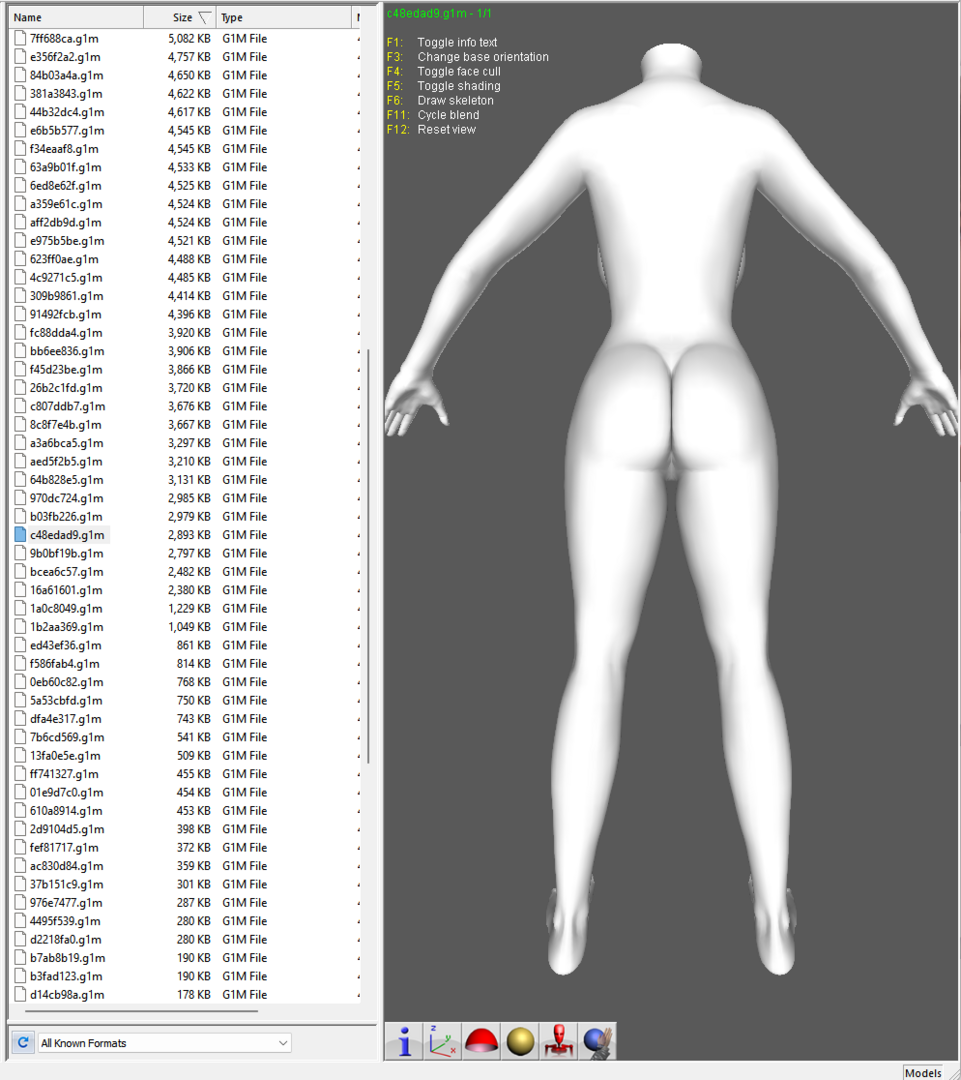Toggle the XYZ axes display icon
The image size is (961, 1080).
[x=442, y=1041]
